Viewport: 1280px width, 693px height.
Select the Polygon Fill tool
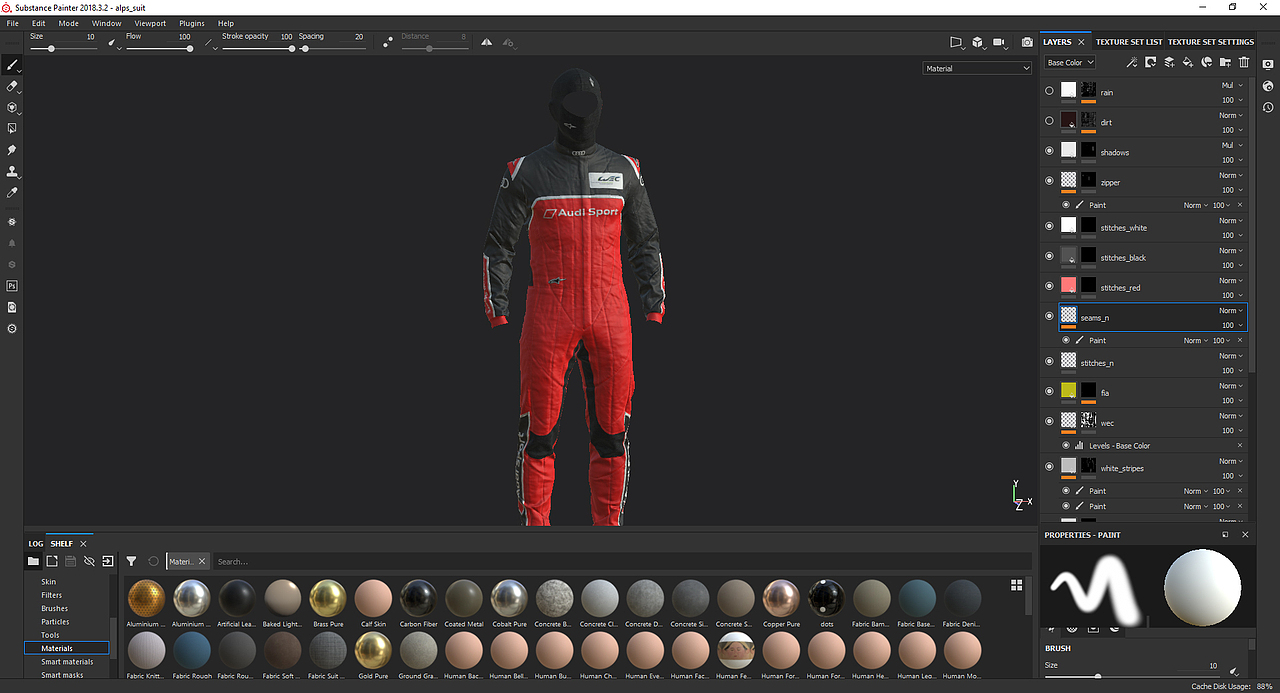12,129
